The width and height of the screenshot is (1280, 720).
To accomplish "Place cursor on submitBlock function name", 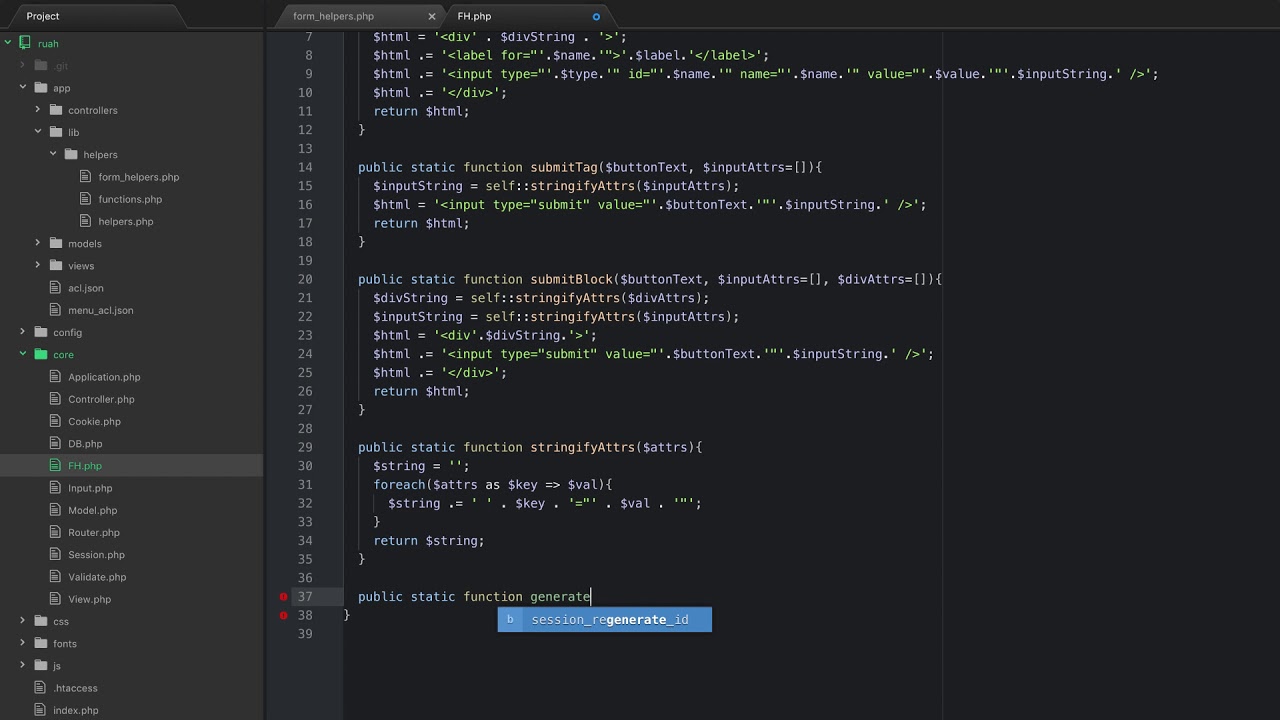I will tap(571, 279).
